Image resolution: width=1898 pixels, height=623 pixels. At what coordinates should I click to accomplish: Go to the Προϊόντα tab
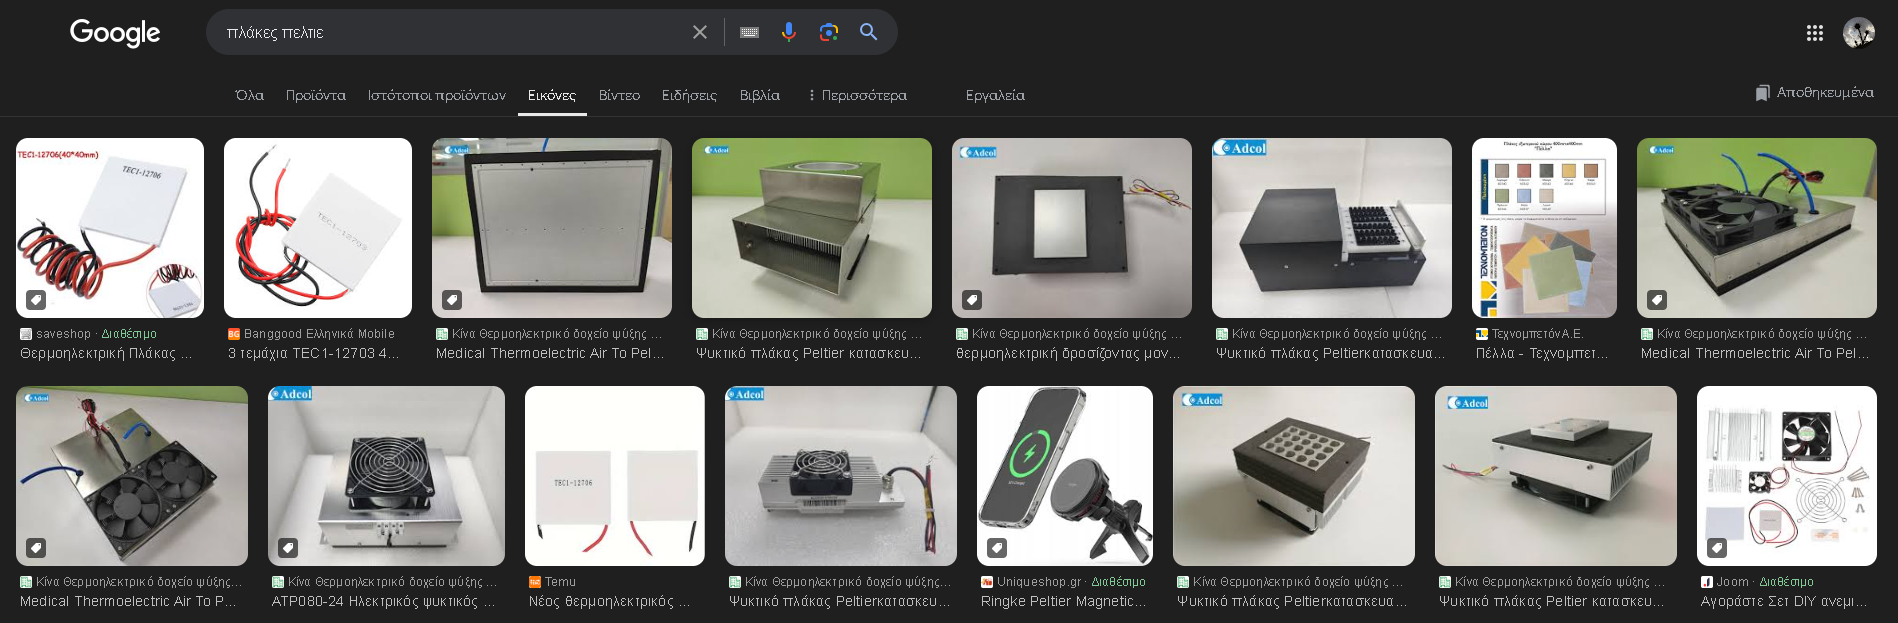316,95
